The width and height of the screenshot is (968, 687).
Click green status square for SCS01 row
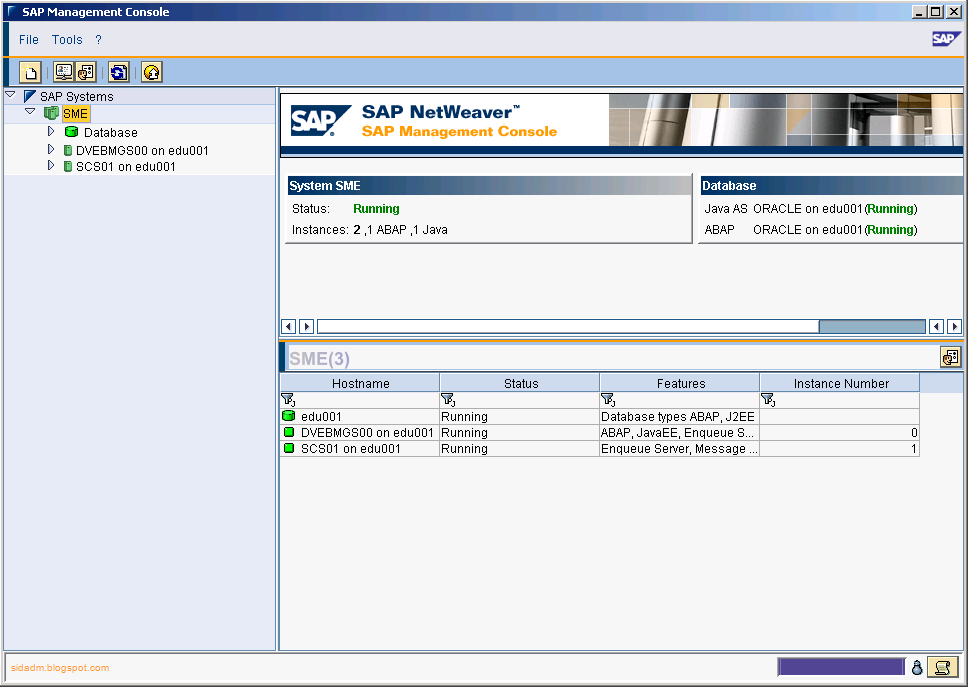pyautogui.click(x=289, y=448)
